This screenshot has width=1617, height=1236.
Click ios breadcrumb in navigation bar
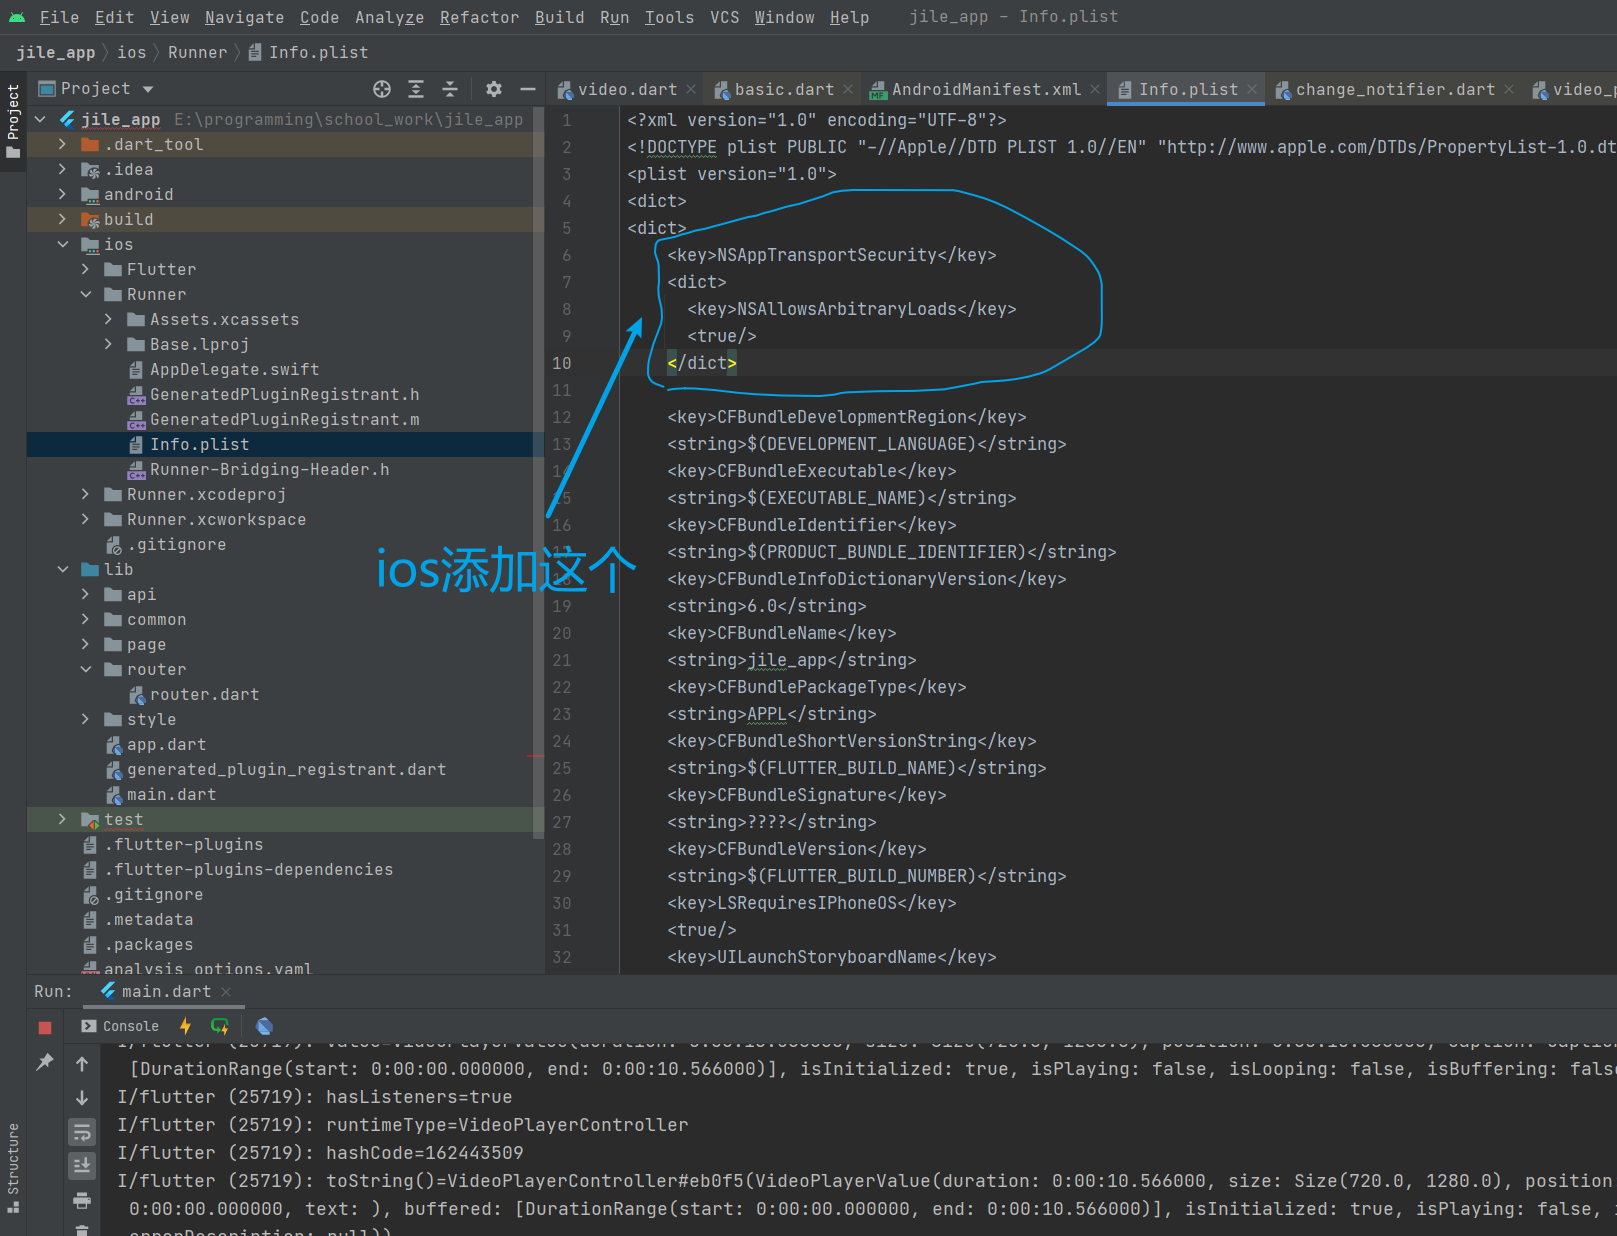[132, 52]
